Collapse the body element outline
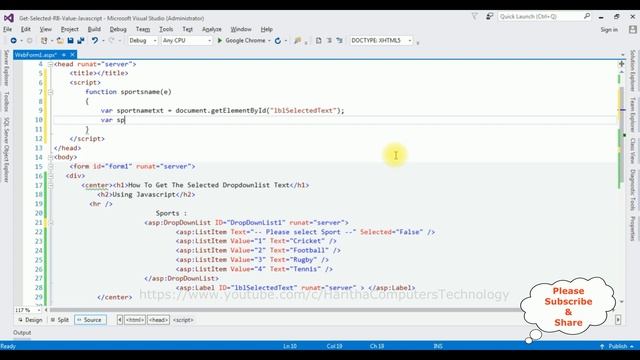Image resolution: width=640 pixels, height=360 pixels. tap(50, 157)
